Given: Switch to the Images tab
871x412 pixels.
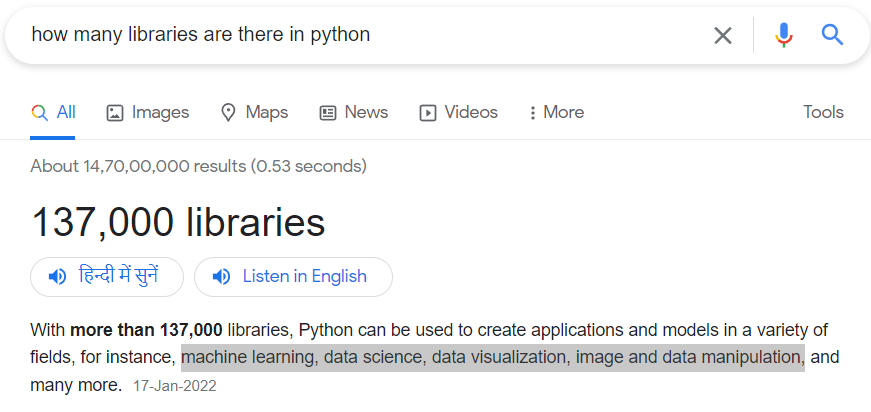Looking at the screenshot, I should tap(147, 113).
